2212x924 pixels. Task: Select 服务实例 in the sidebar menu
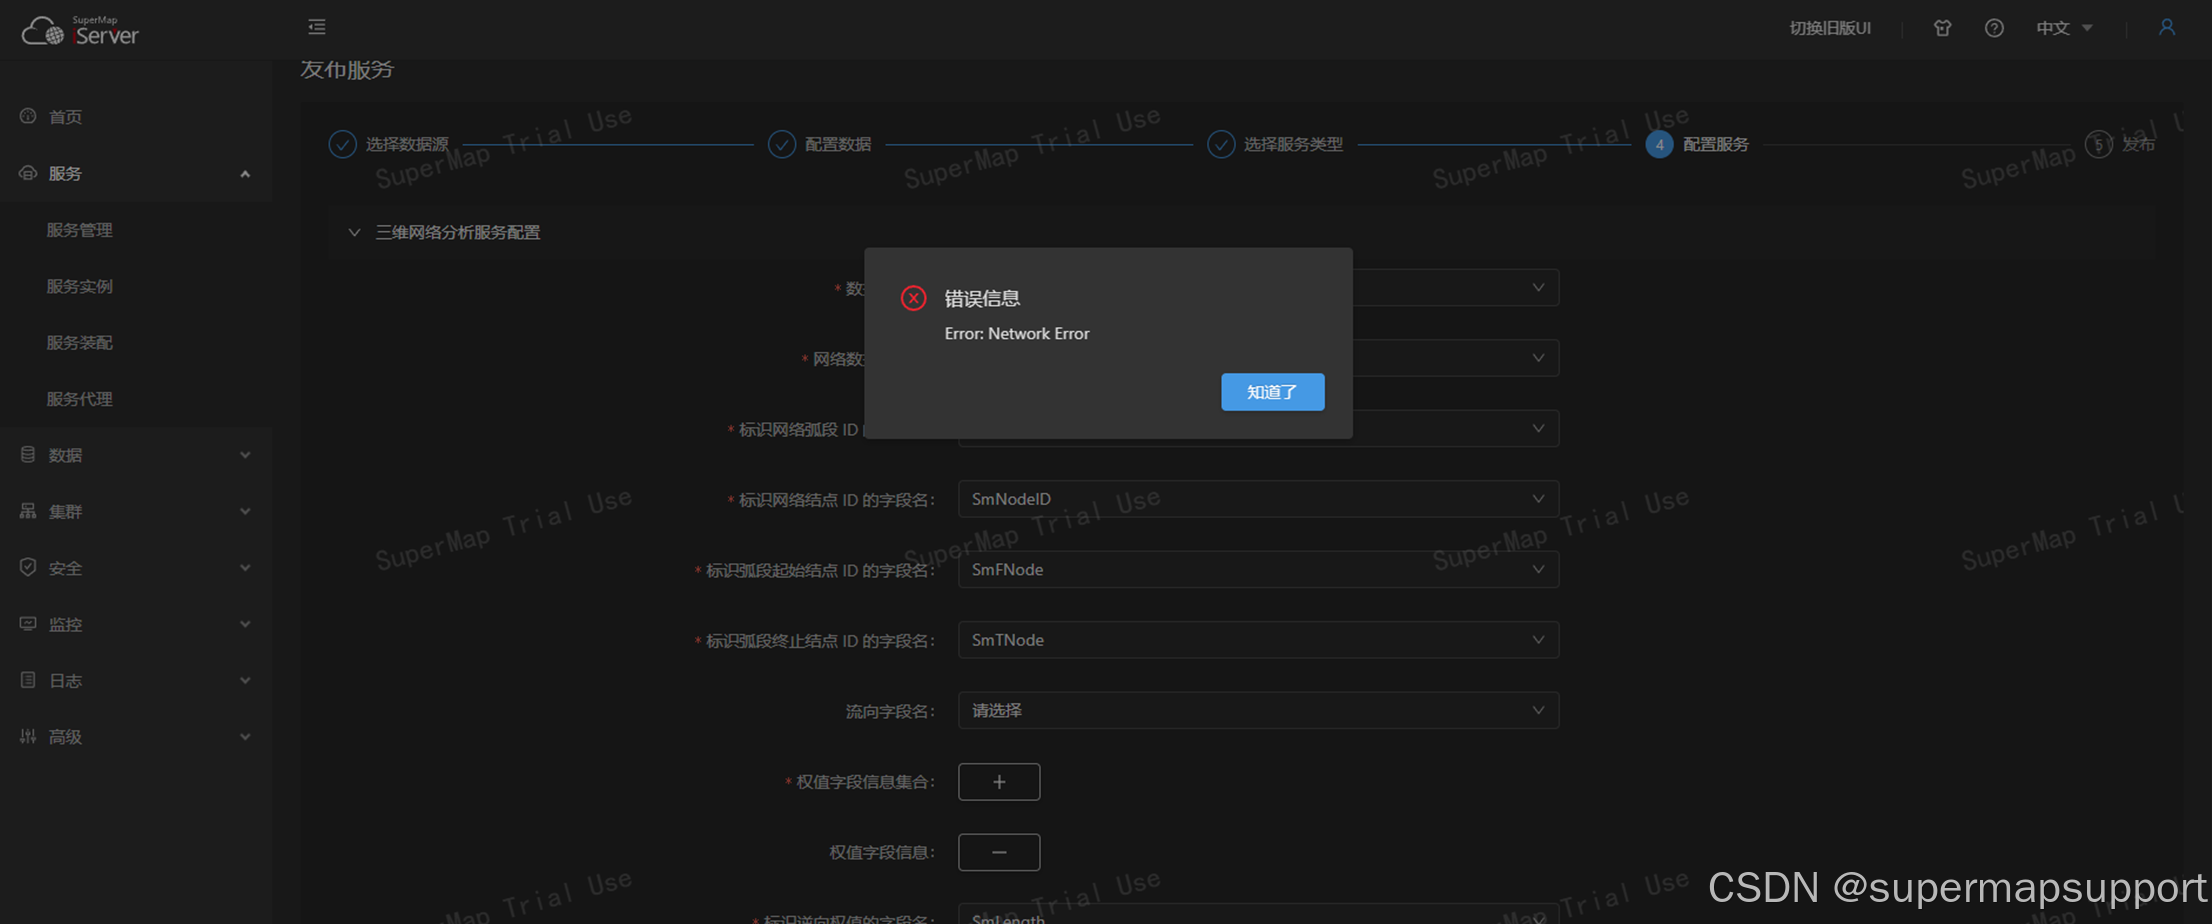80,286
